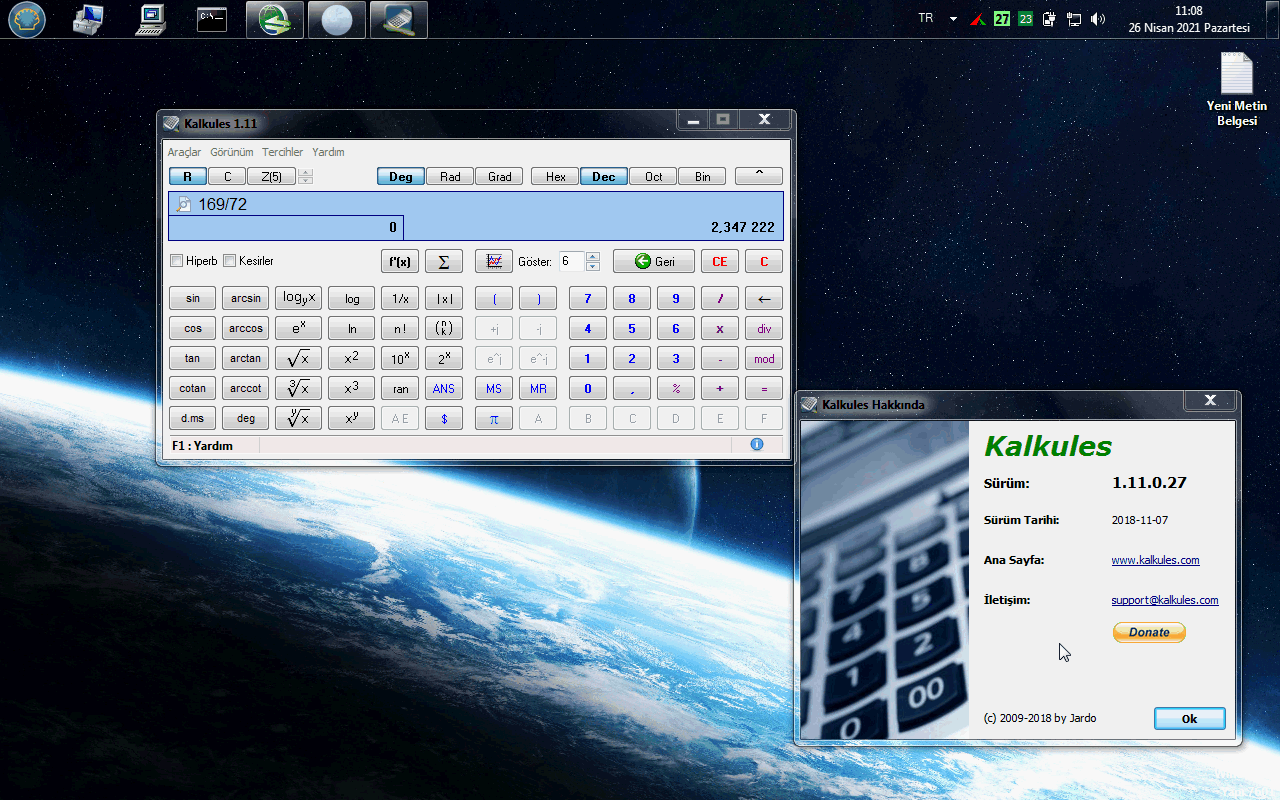Click the clock showing 11:08
This screenshot has width=1280, height=800.
[1189, 11]
